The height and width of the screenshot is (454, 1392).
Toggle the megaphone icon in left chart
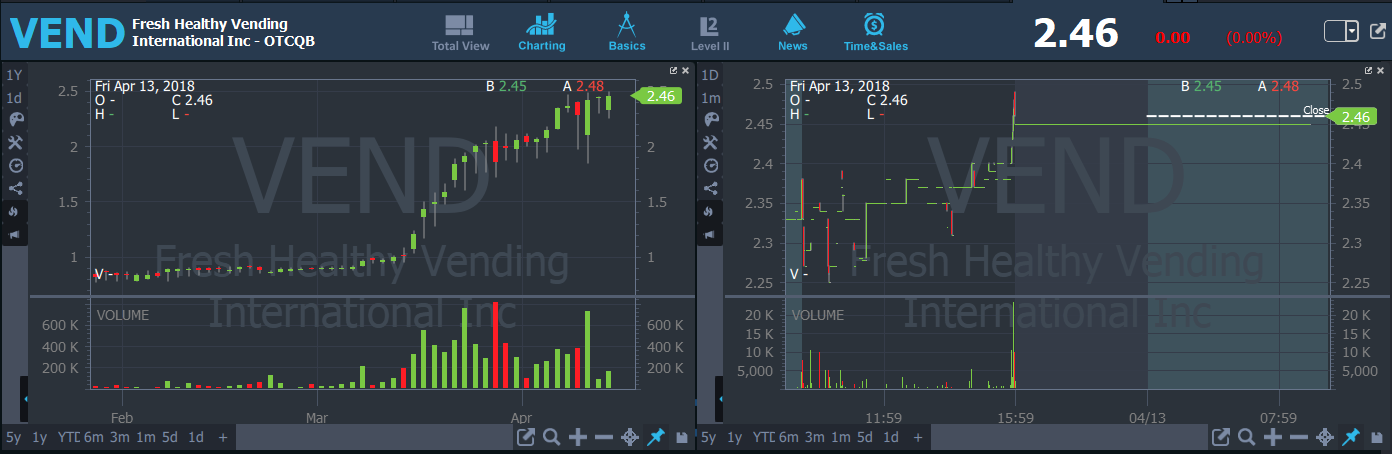click(14, 234)
